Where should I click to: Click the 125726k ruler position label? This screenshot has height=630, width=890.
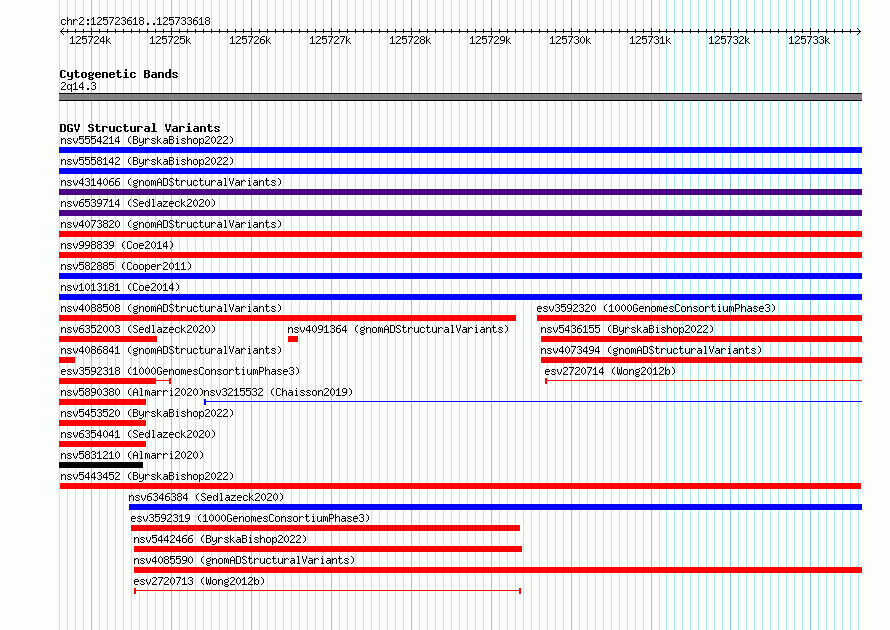(250, 40)
